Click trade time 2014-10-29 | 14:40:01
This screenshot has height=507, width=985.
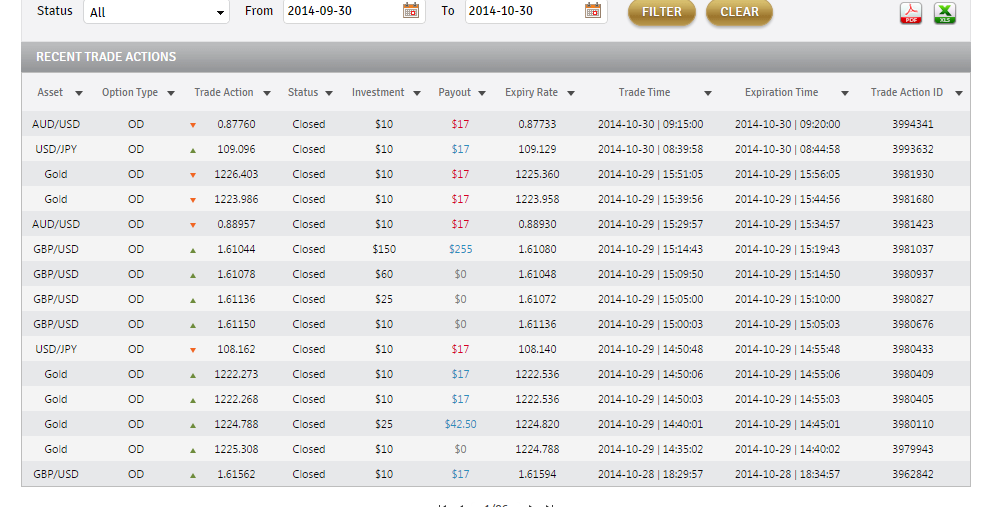[x=650, y=424]
